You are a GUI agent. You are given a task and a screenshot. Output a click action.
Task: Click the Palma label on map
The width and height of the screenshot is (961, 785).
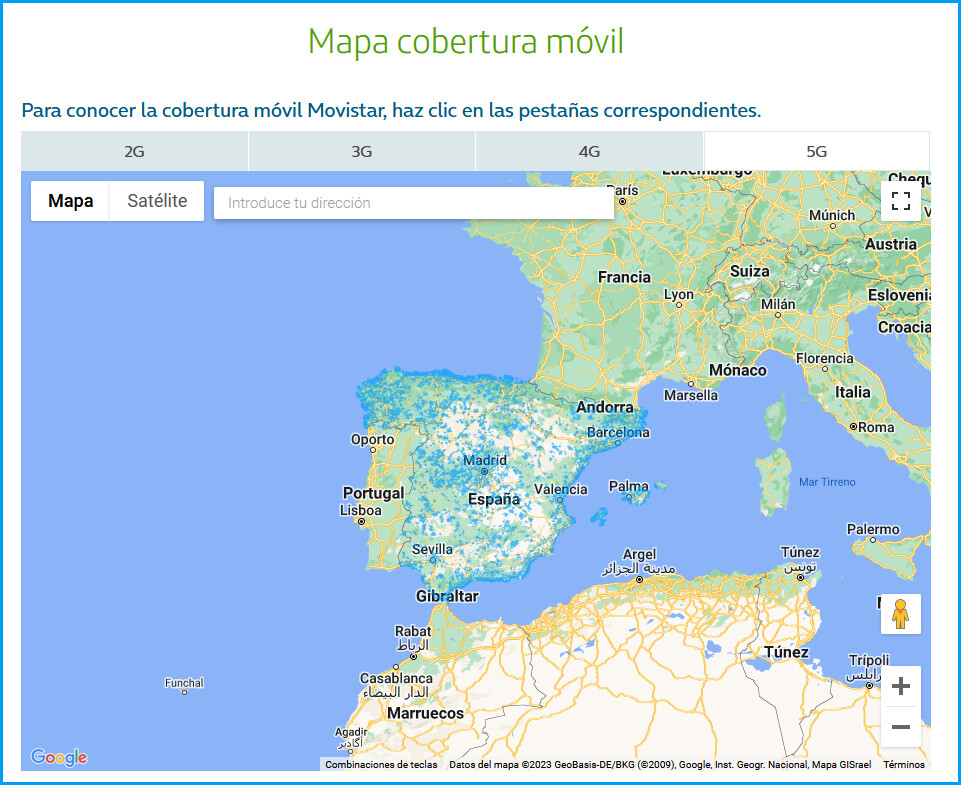click(628, 486)
